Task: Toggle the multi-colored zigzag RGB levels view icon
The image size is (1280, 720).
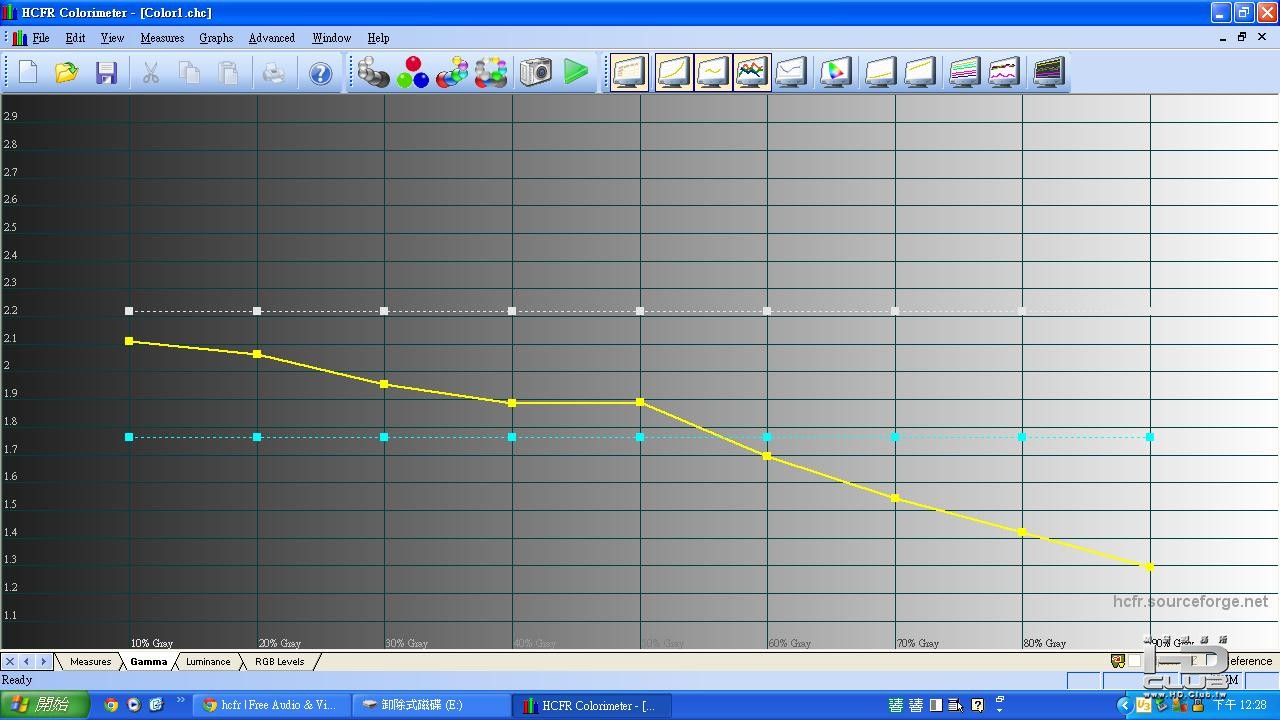Action: 752,72
